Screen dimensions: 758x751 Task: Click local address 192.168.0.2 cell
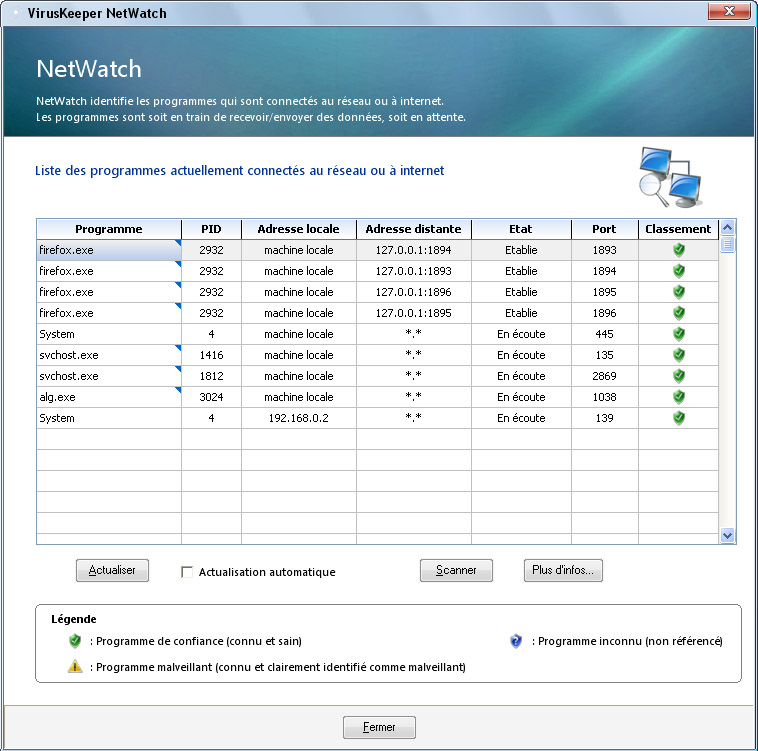299,418
